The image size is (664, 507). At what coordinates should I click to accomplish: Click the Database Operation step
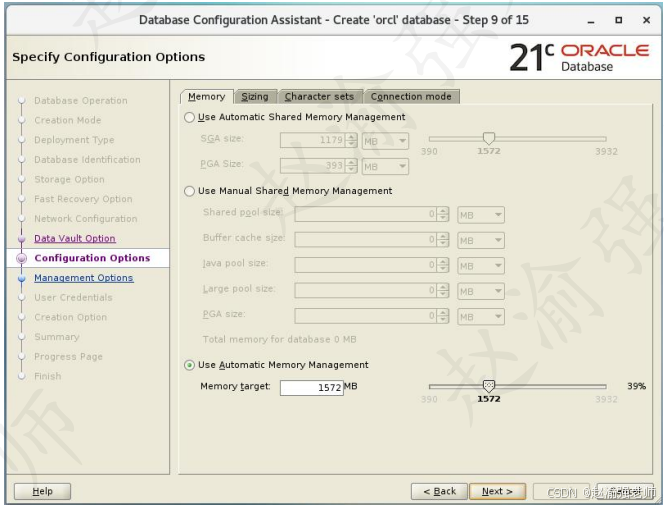pyautogui.click(x=81, y=101)
